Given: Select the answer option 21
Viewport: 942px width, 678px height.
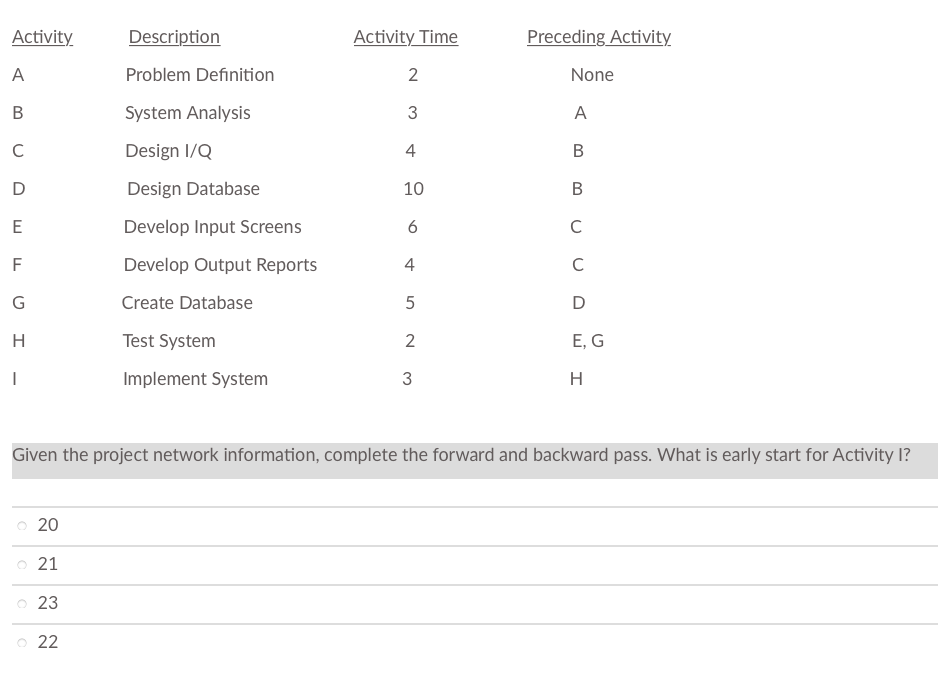Looking at the screenshot, I should pyautogui.click(x=47, y=564).
